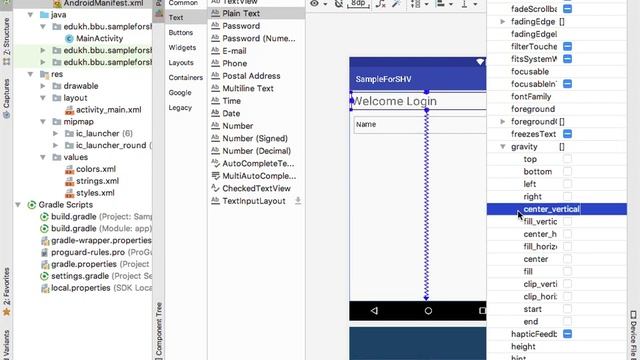Image resolution: width=640 pixels, height=360 pixels.
Task: Check the gravity 'center' checkbox
Action: 567,259
